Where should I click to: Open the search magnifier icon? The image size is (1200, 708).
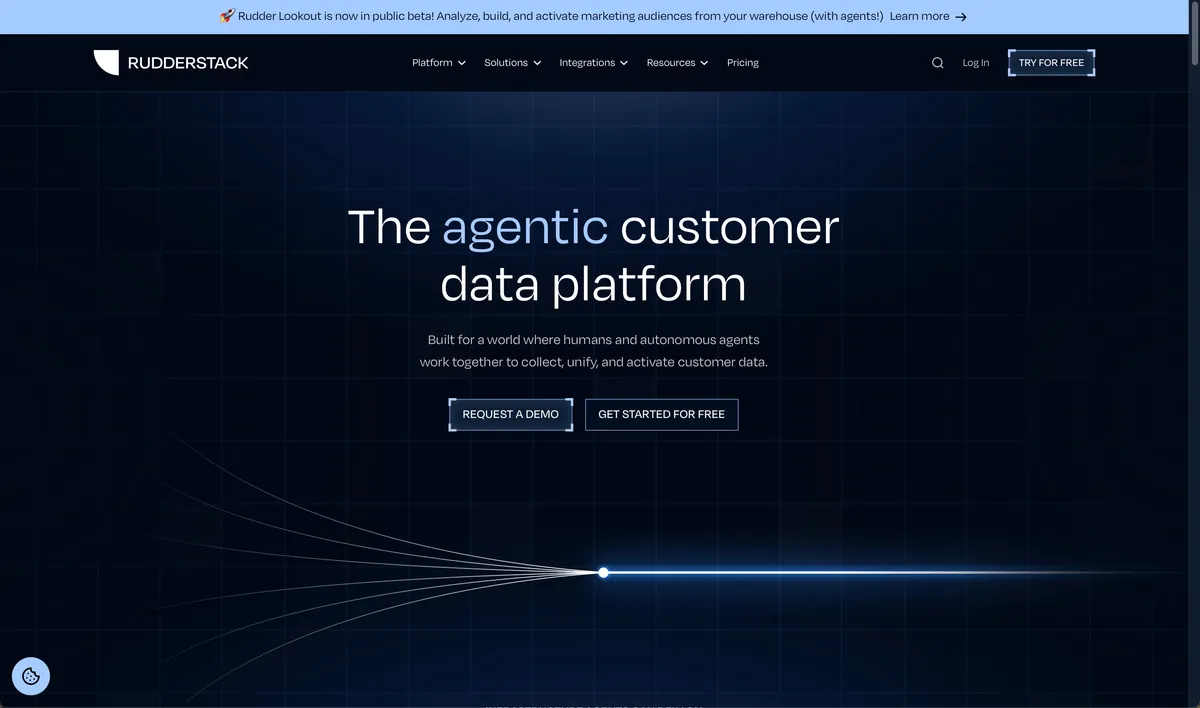(x=937, y=63)
